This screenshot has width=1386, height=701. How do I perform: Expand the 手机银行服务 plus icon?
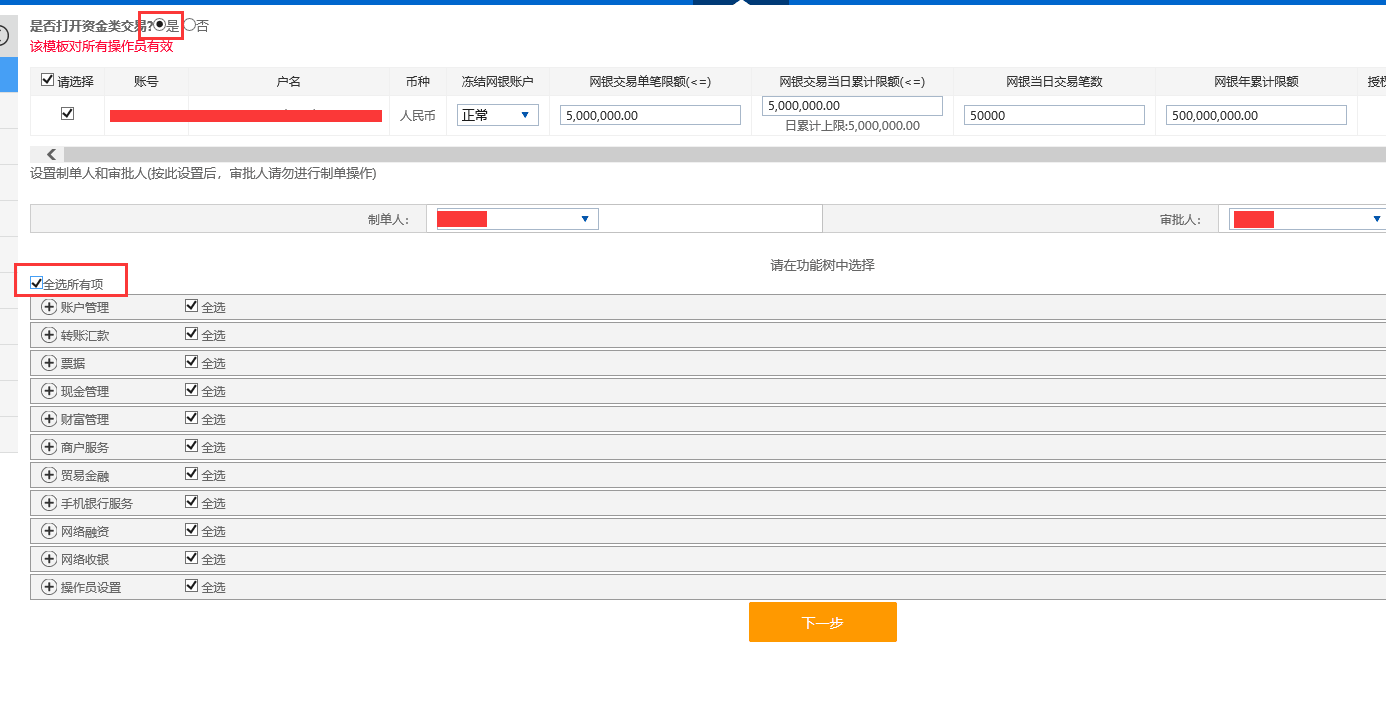pyautogui.click(x=49, y=503)
